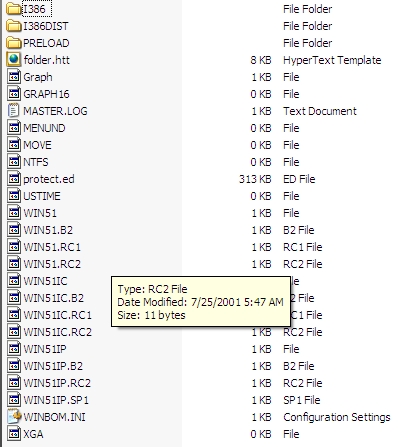Click the XGA file icon
This screenshot has width=399, height=447.
click(14, 434)
